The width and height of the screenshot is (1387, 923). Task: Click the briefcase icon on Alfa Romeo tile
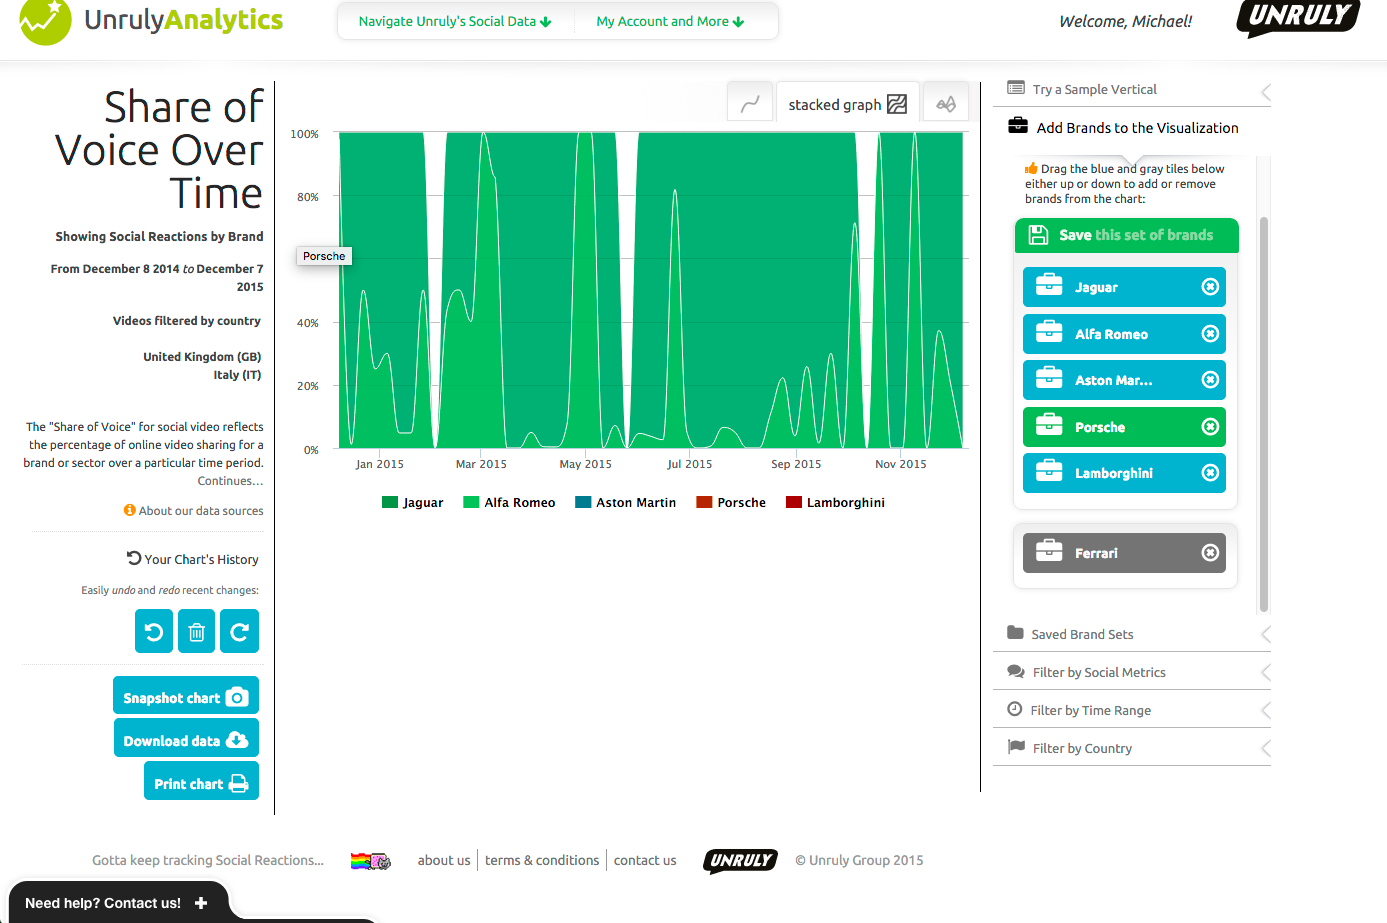click(x=1049, y=332)
